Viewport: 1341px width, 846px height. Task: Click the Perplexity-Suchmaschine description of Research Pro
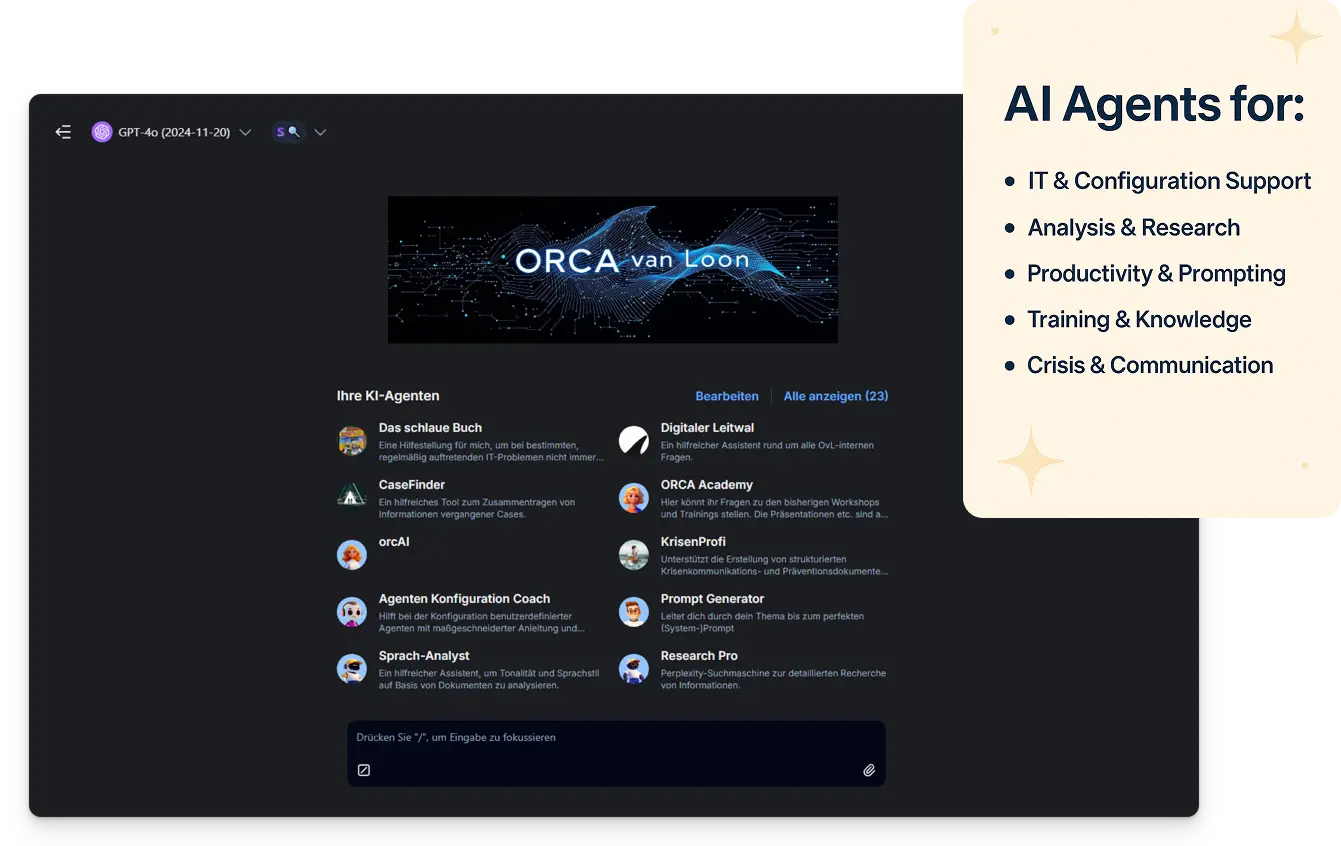click(773, 679)
